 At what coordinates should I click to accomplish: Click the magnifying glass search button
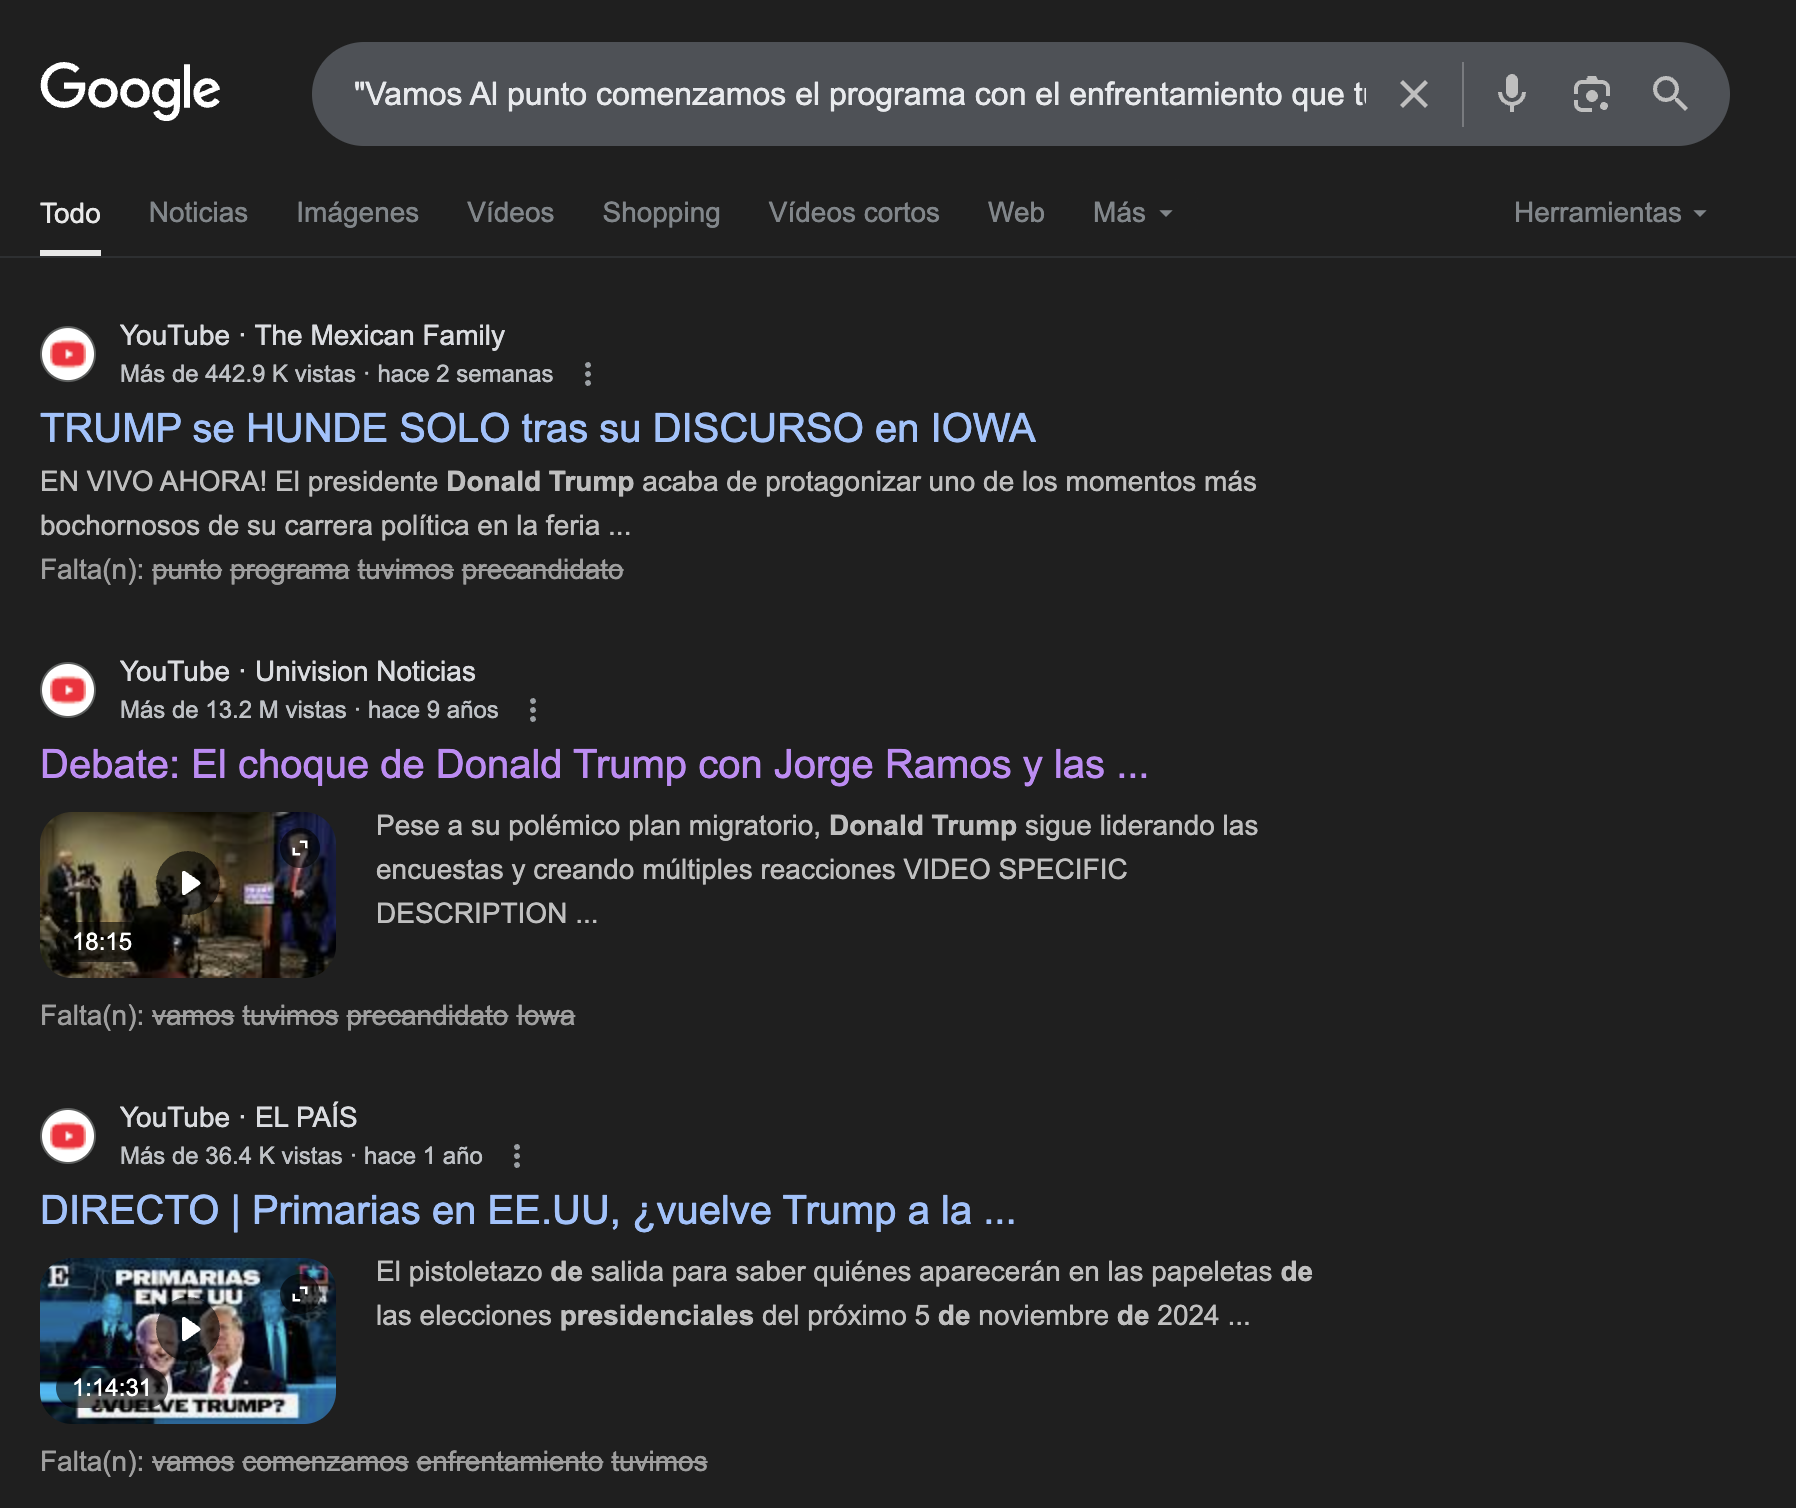point(1670,94)
